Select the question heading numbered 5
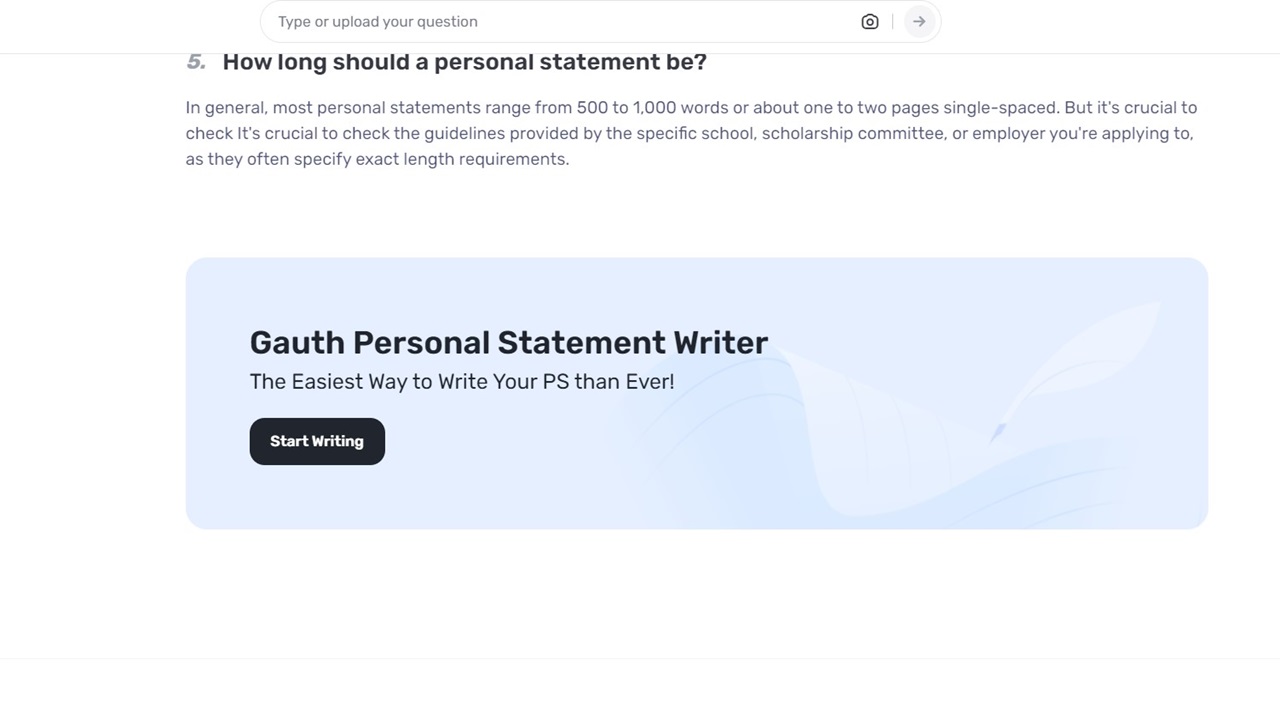The image size is (1280, 720). tap(464, 61)
